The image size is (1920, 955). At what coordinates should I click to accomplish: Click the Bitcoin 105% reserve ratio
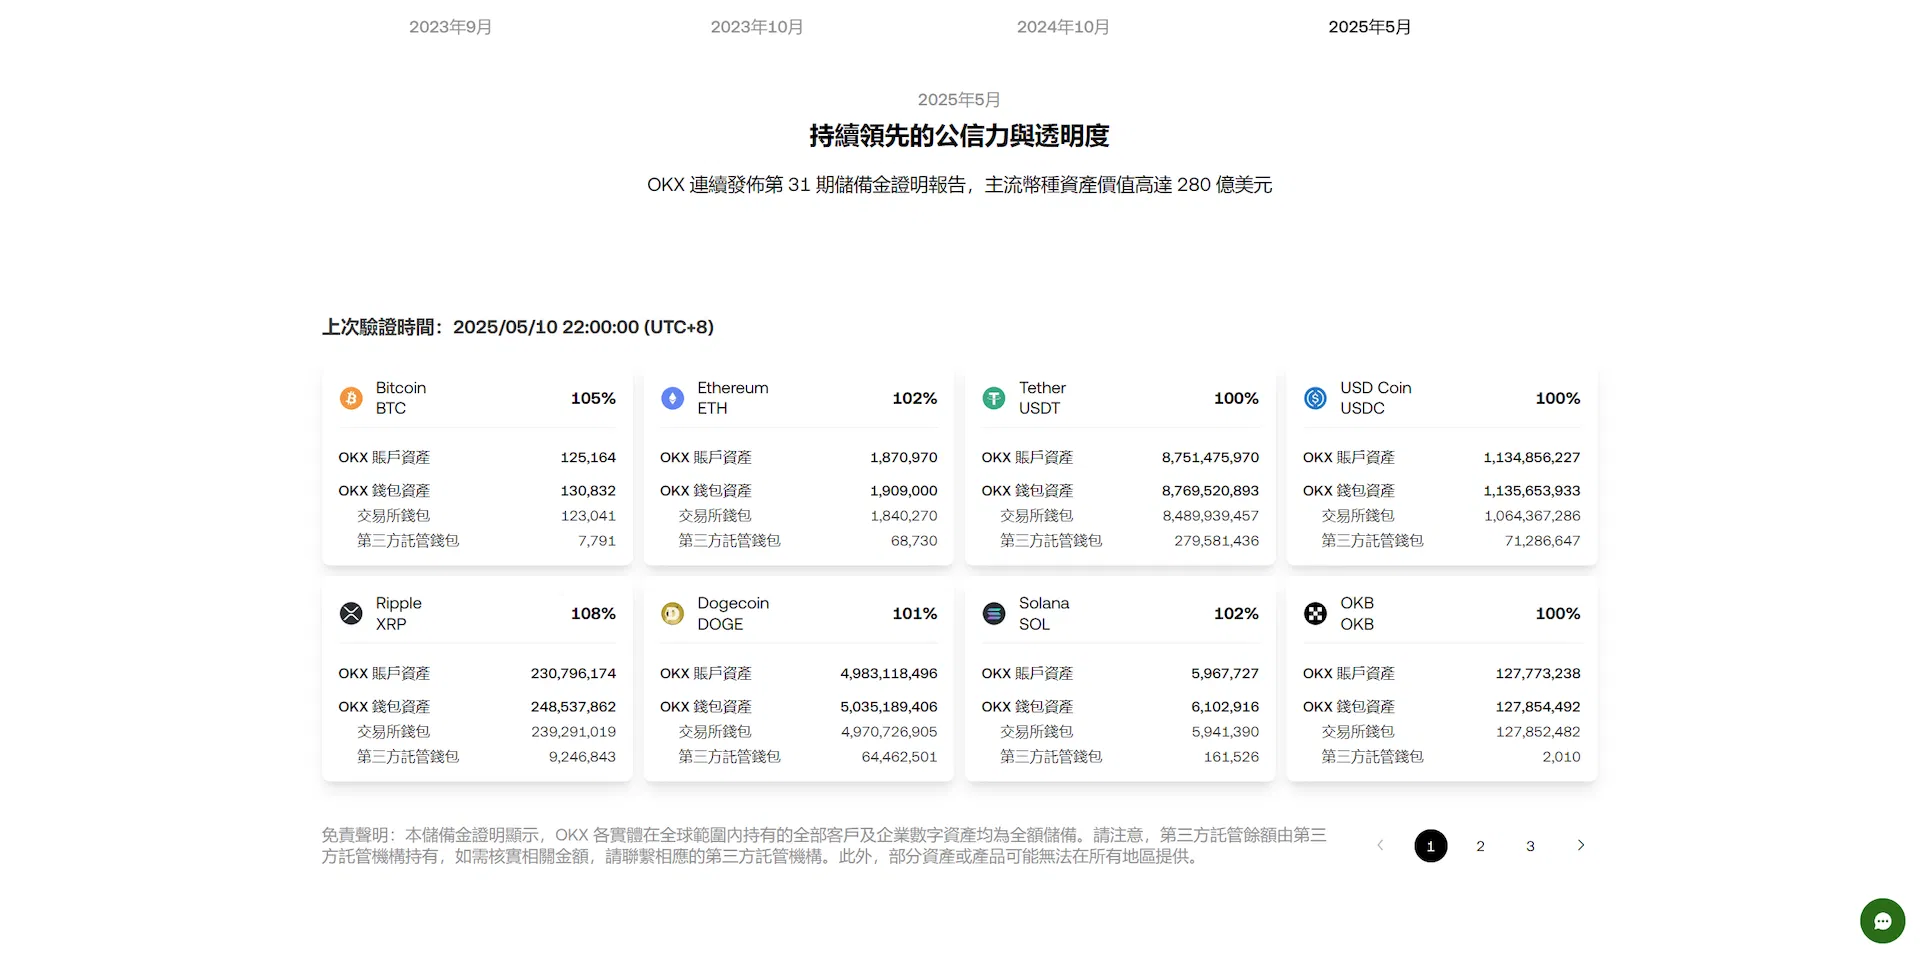593,398
